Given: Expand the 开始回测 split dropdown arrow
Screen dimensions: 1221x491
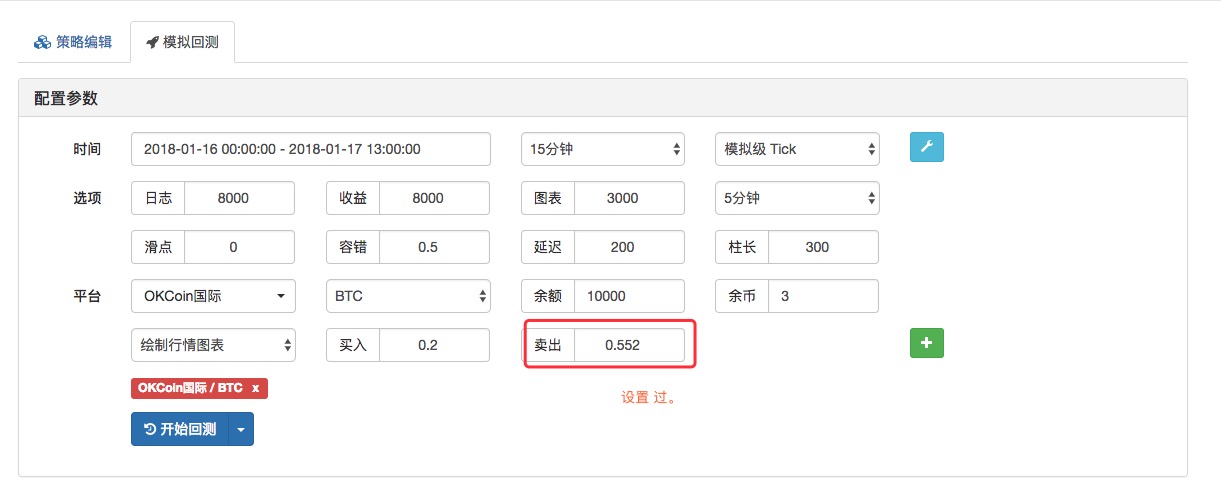Looking at the screenshot, I should click(x=241, y=429).
